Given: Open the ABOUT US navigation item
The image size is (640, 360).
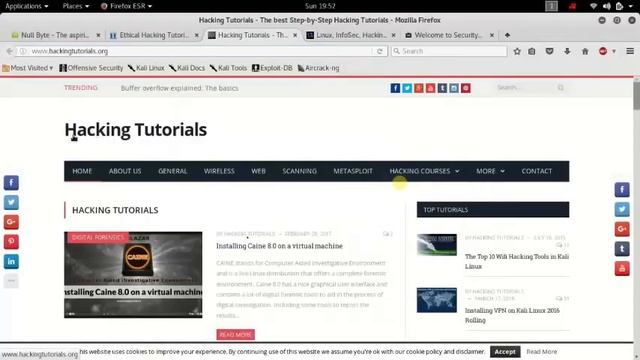Looking at the screenshot, I should pyautogui.click(x=125, y=171).
